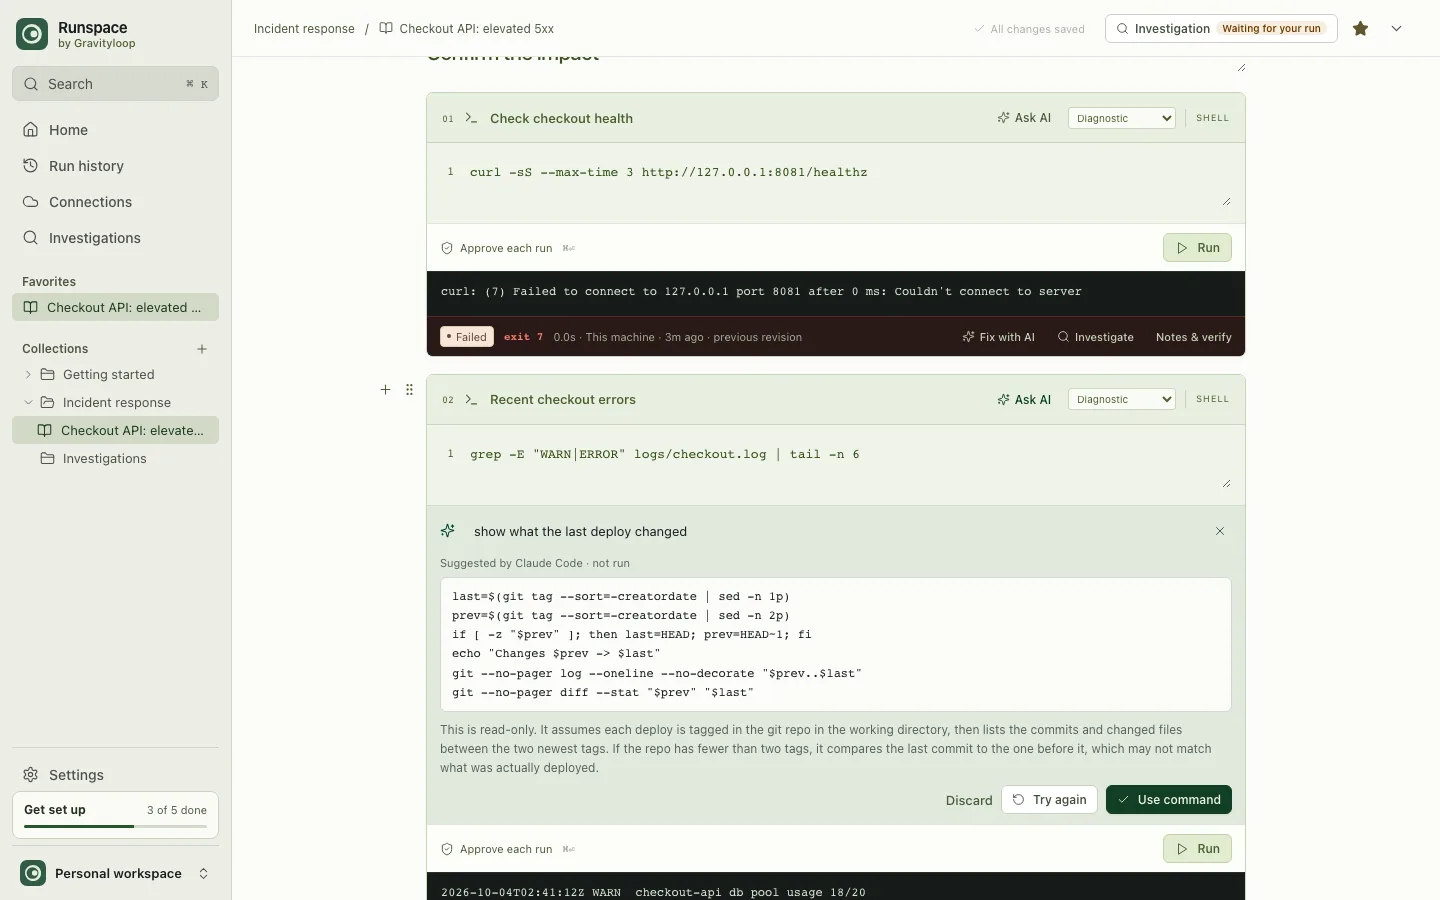Click the Incident response breadcrumb

[304, 29]
